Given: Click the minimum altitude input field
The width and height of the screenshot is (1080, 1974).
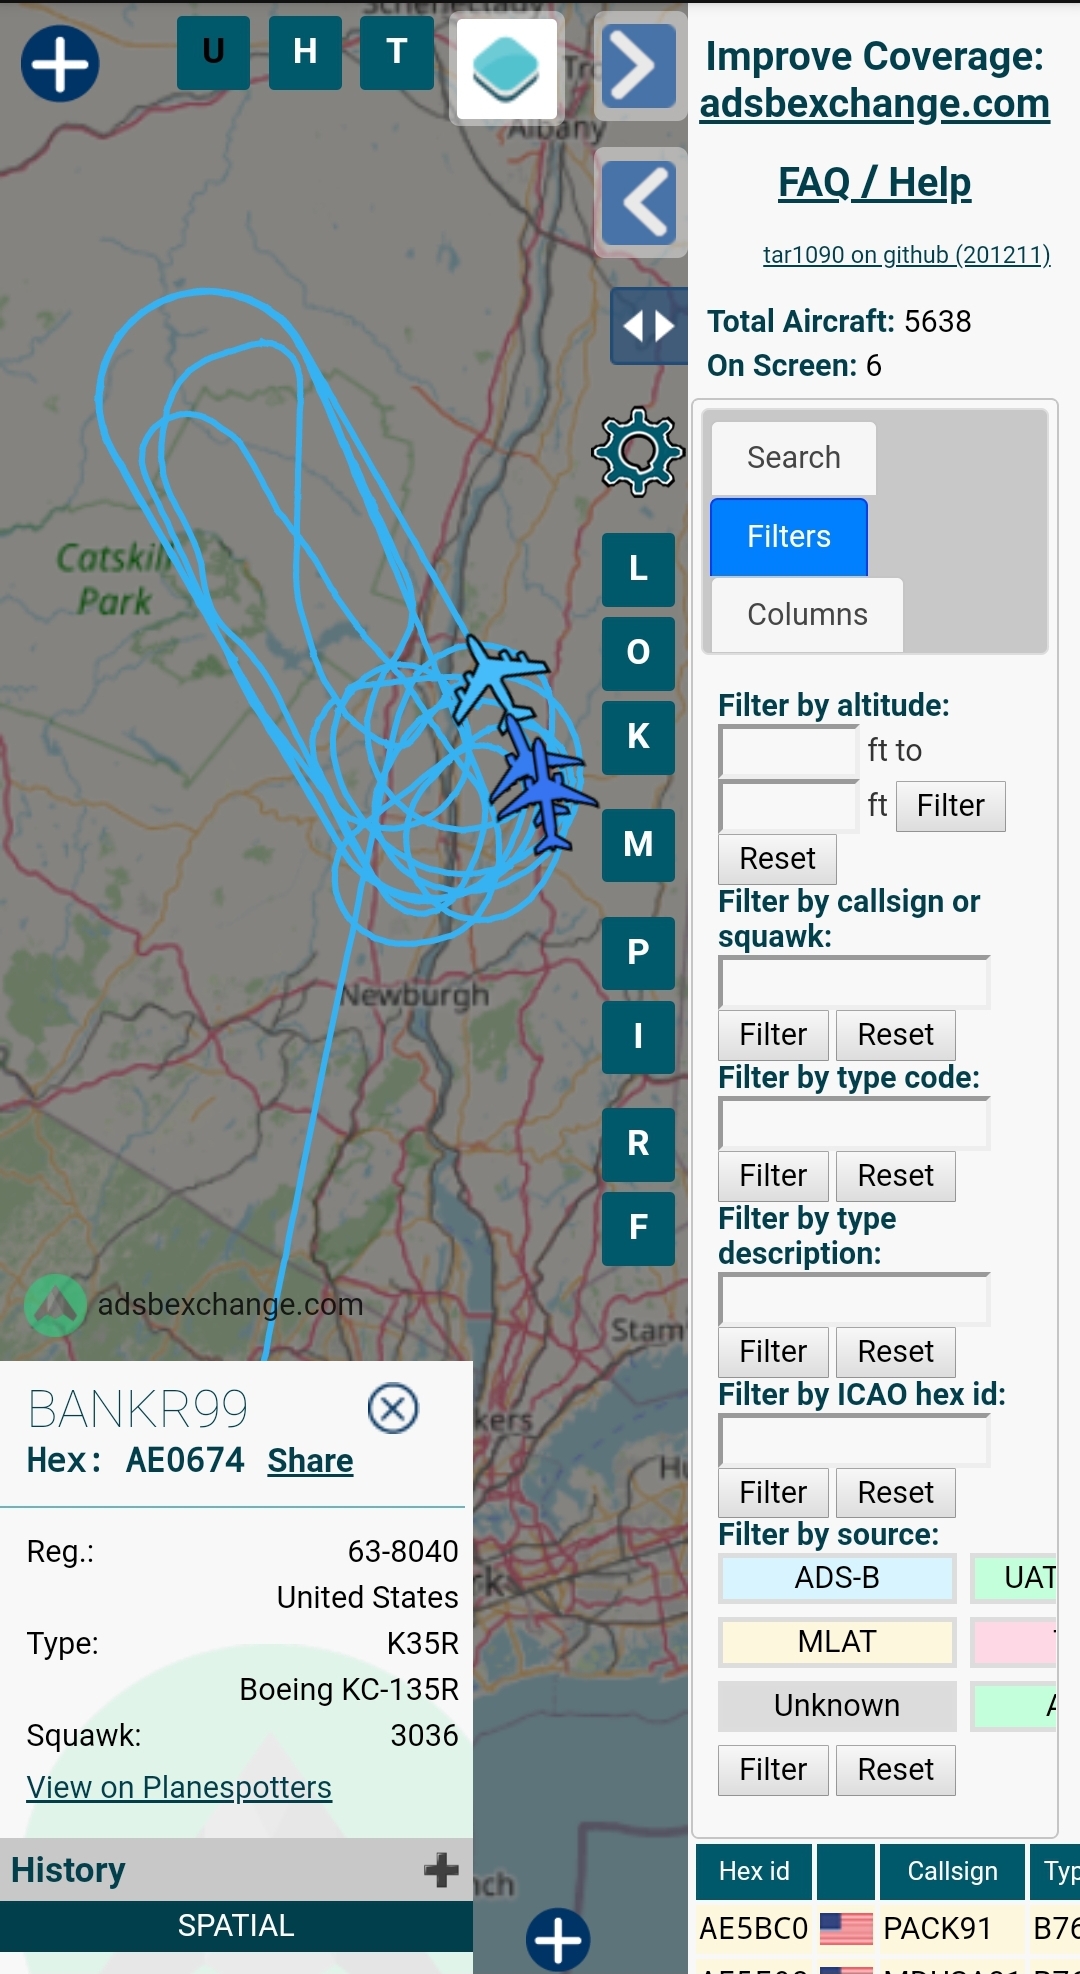Looking at the screenshot, I should tap(789, 752).
